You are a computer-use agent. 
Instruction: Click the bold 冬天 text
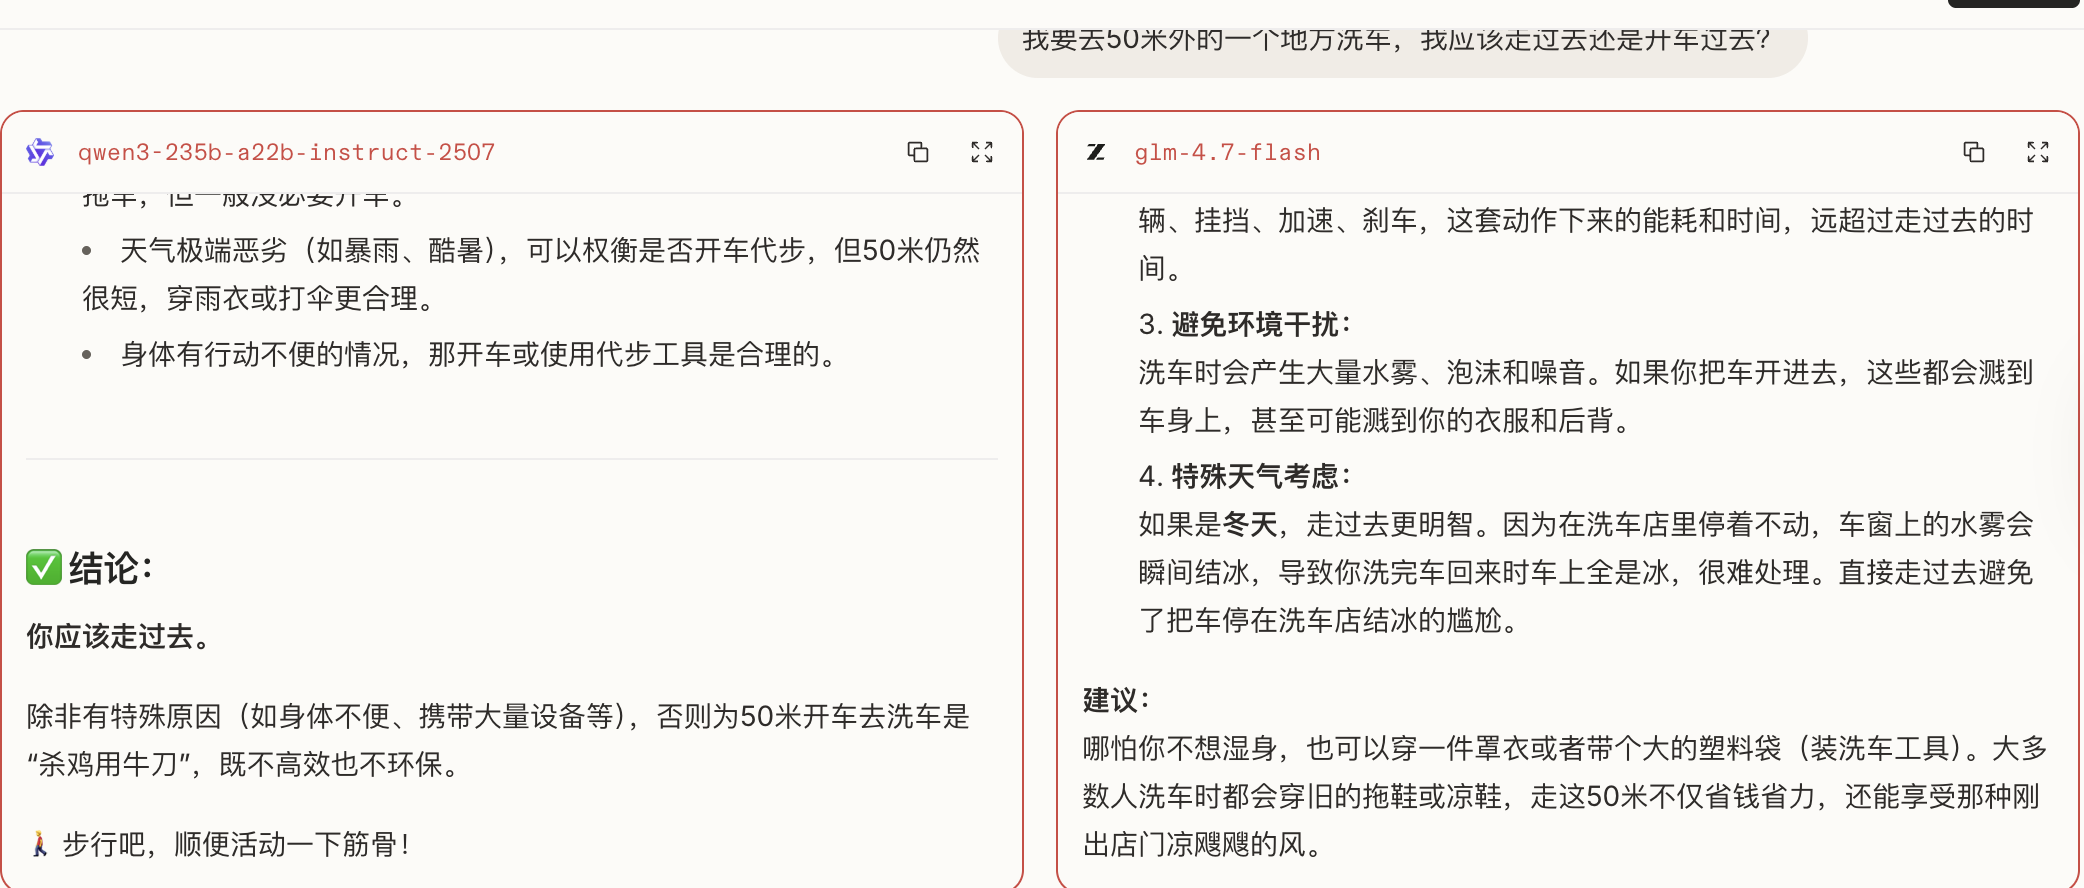pos(1250,524)
